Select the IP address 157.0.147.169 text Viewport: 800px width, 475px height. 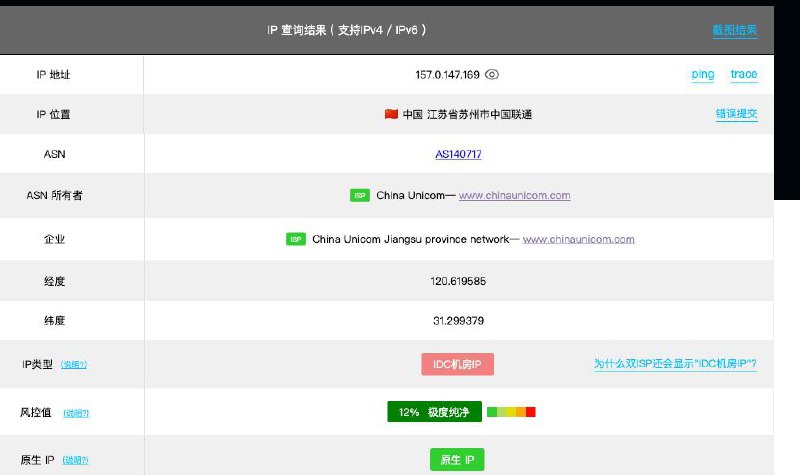coord(447,75)
